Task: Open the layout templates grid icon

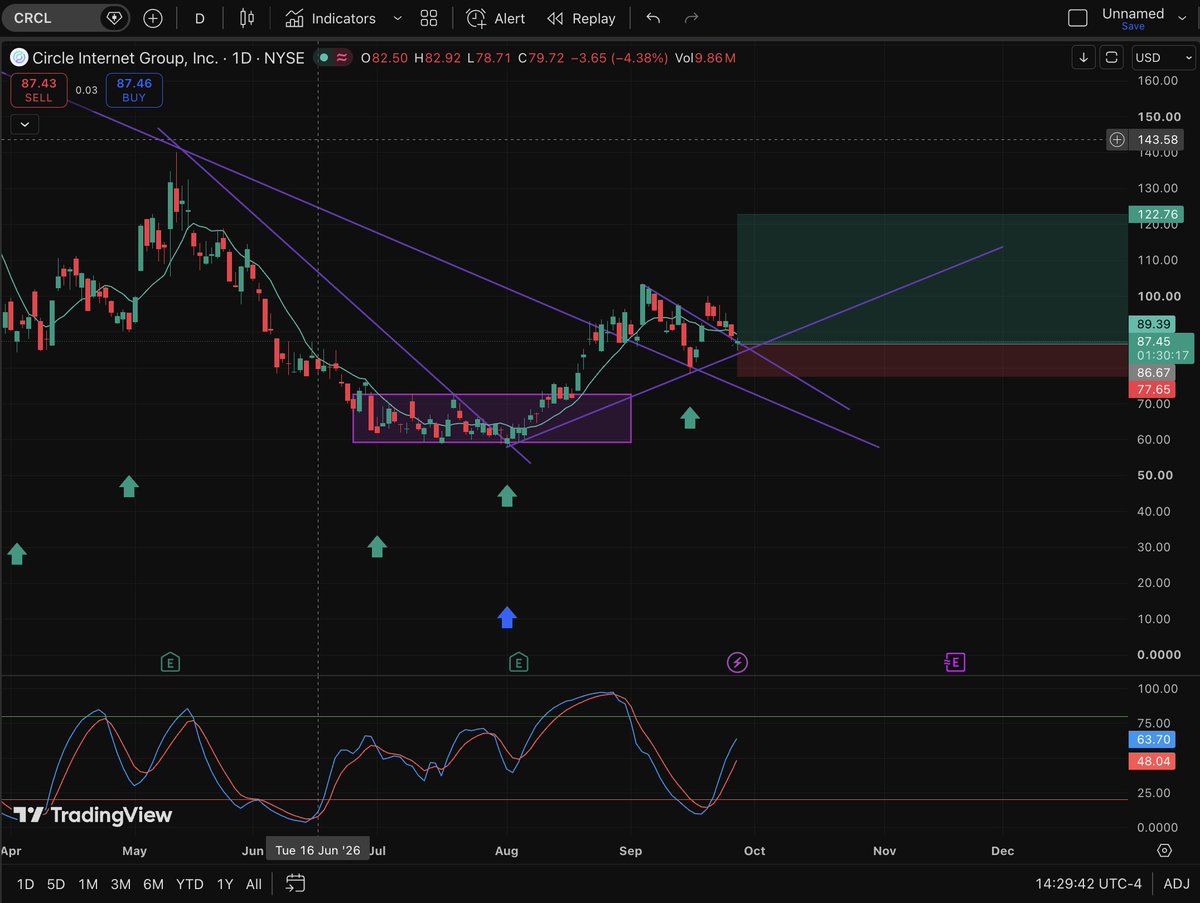Action: (x=429, y=18)
